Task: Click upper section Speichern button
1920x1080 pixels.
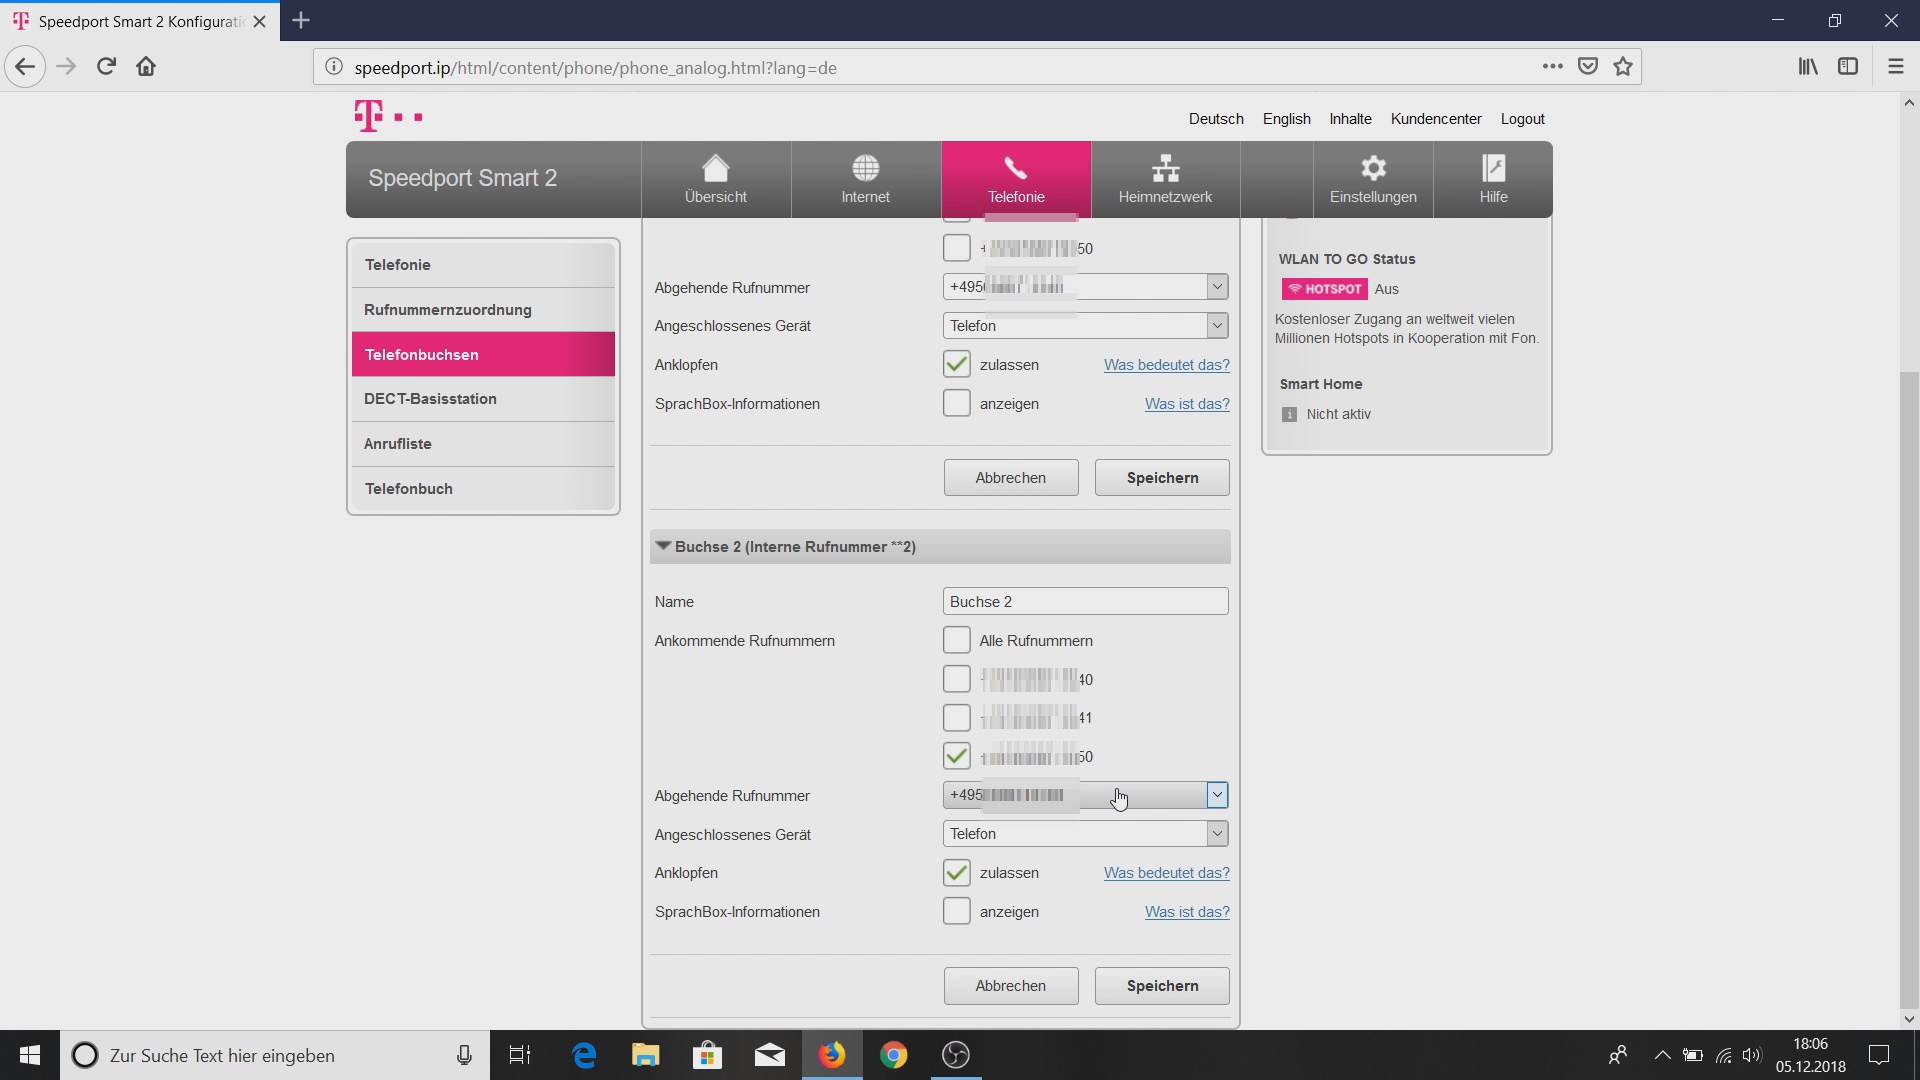Action: pos(1162,478)
